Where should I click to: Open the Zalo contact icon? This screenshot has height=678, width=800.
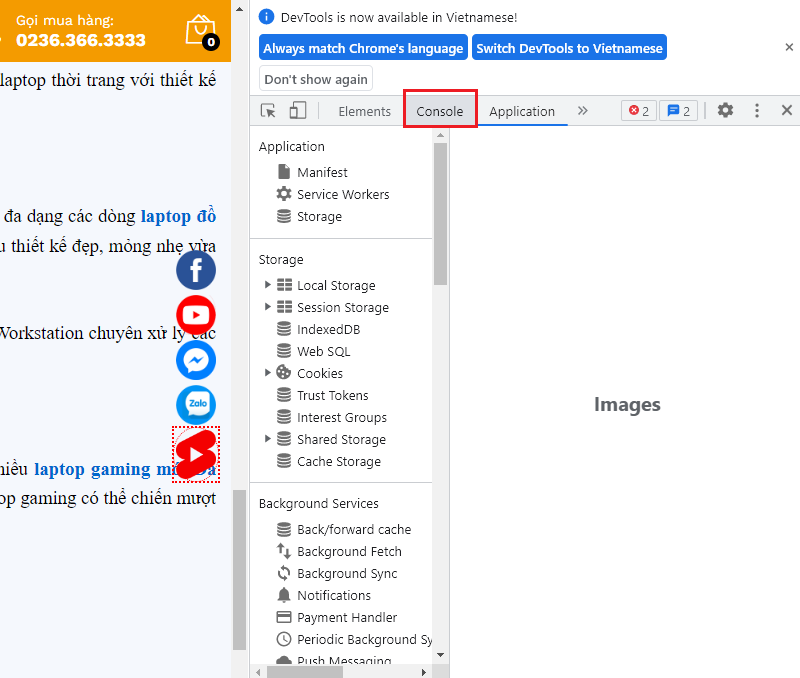[195, 405]
